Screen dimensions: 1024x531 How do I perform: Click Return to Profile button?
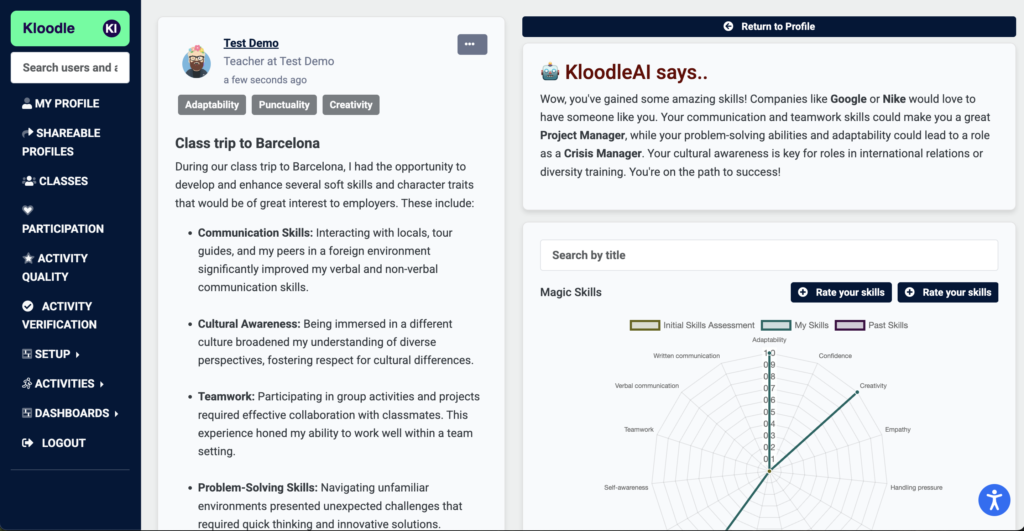(769, 27)
